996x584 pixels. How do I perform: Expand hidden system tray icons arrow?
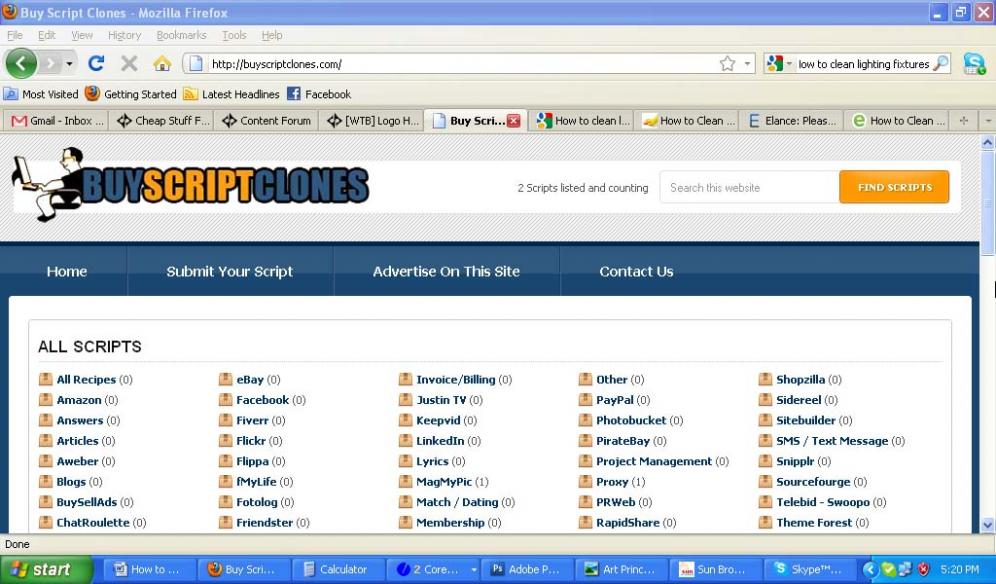click(x=870, y=569)
